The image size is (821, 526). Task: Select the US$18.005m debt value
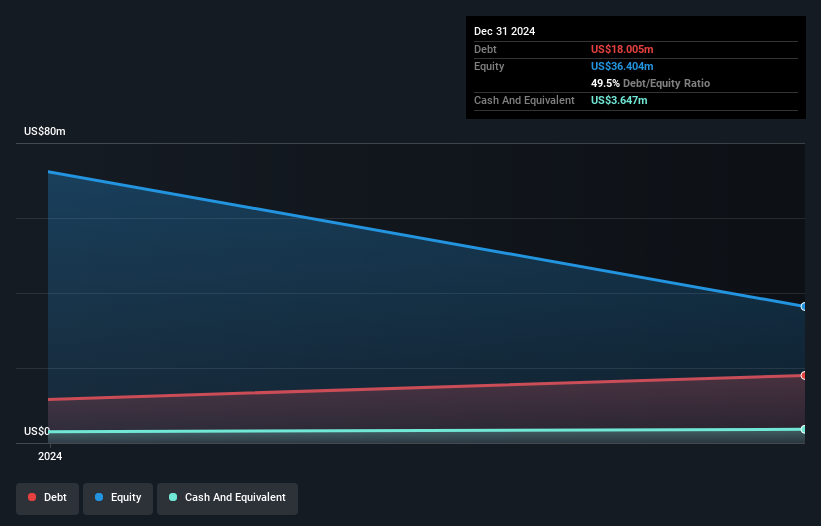pyautogui.click(x=622, y=49)
